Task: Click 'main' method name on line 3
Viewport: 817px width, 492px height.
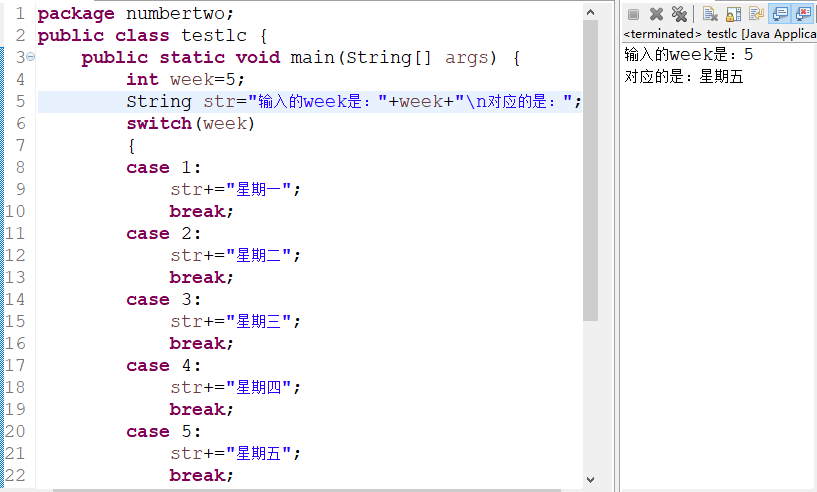Action: tap(312, 57)
